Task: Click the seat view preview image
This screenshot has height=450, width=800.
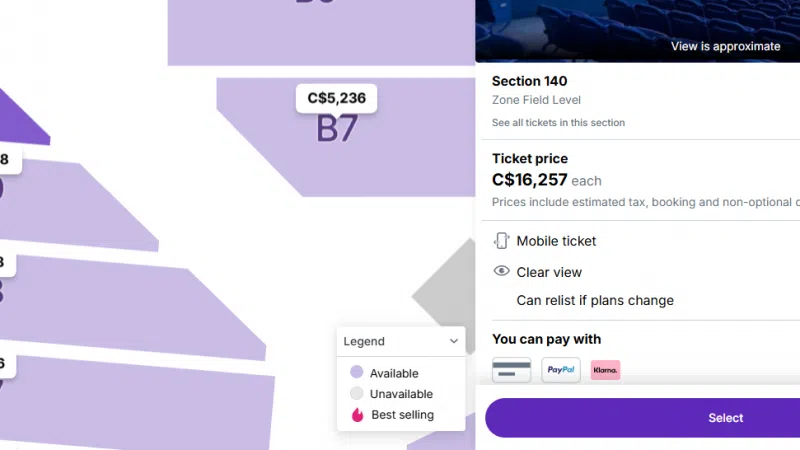Action: coord(637,25)
